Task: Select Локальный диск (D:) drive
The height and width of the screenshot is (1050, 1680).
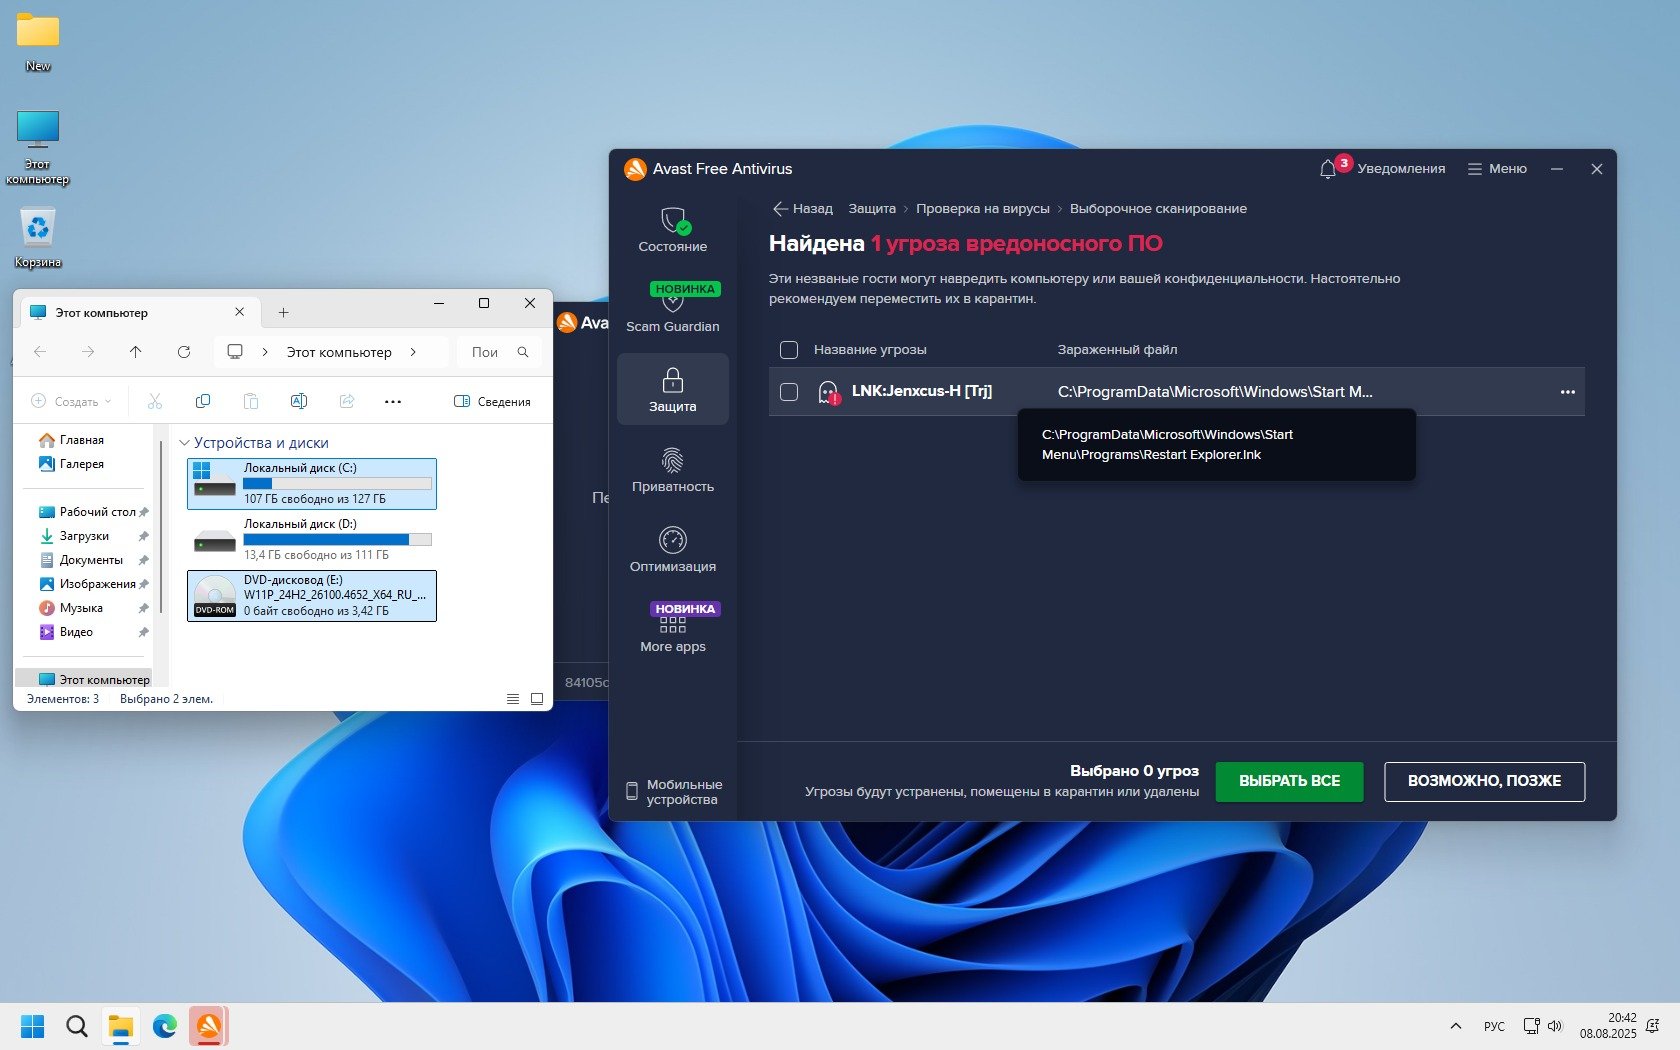Action: point(312,540)
